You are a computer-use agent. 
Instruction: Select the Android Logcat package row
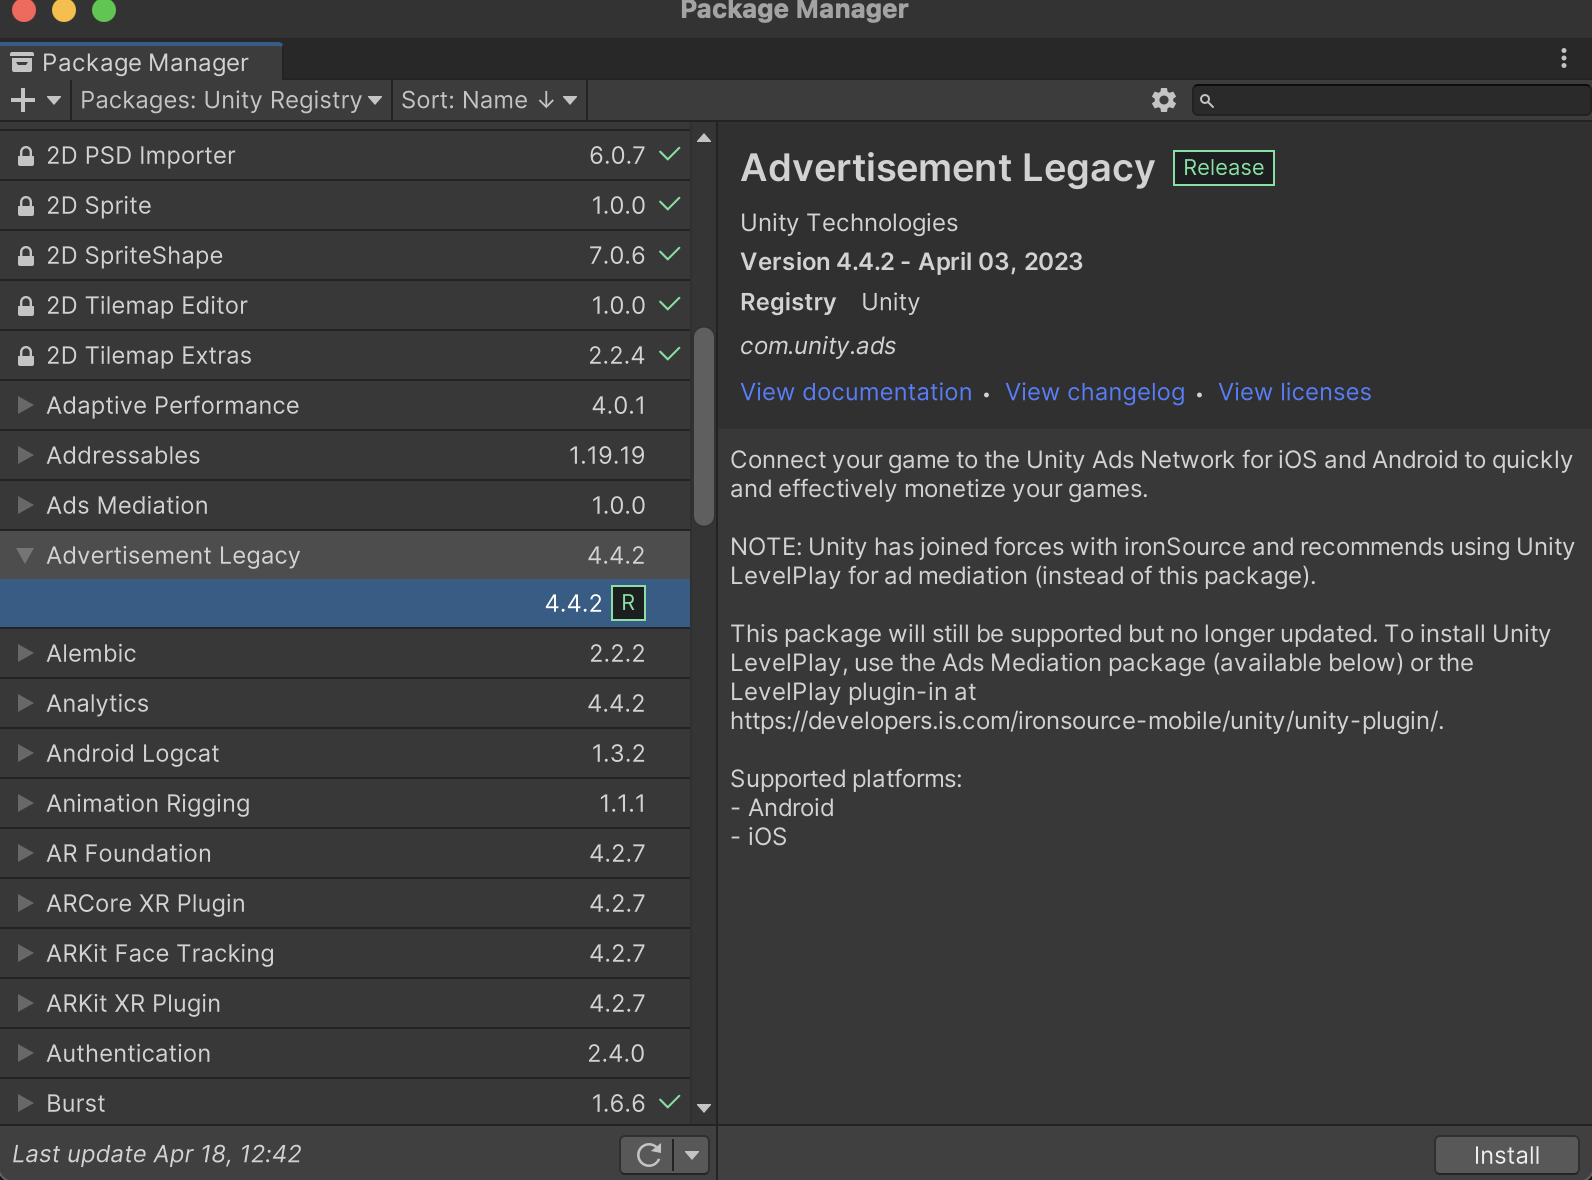(345, 754)
